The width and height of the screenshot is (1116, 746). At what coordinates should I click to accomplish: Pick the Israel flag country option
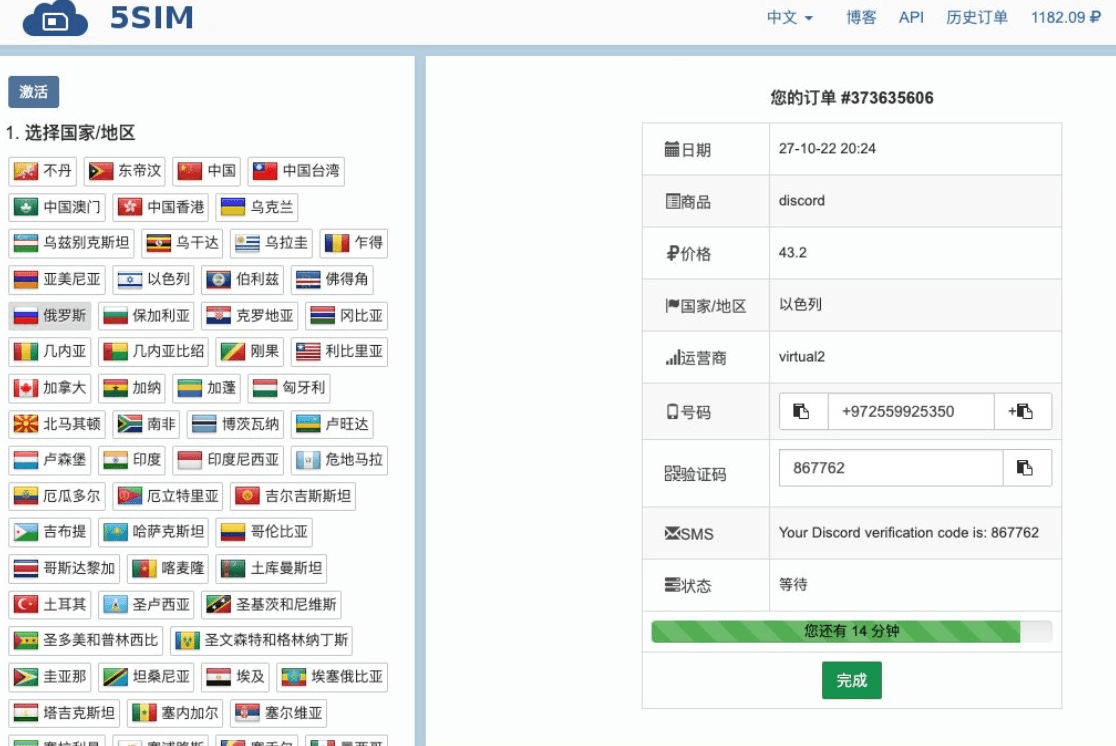pos(151,280)
